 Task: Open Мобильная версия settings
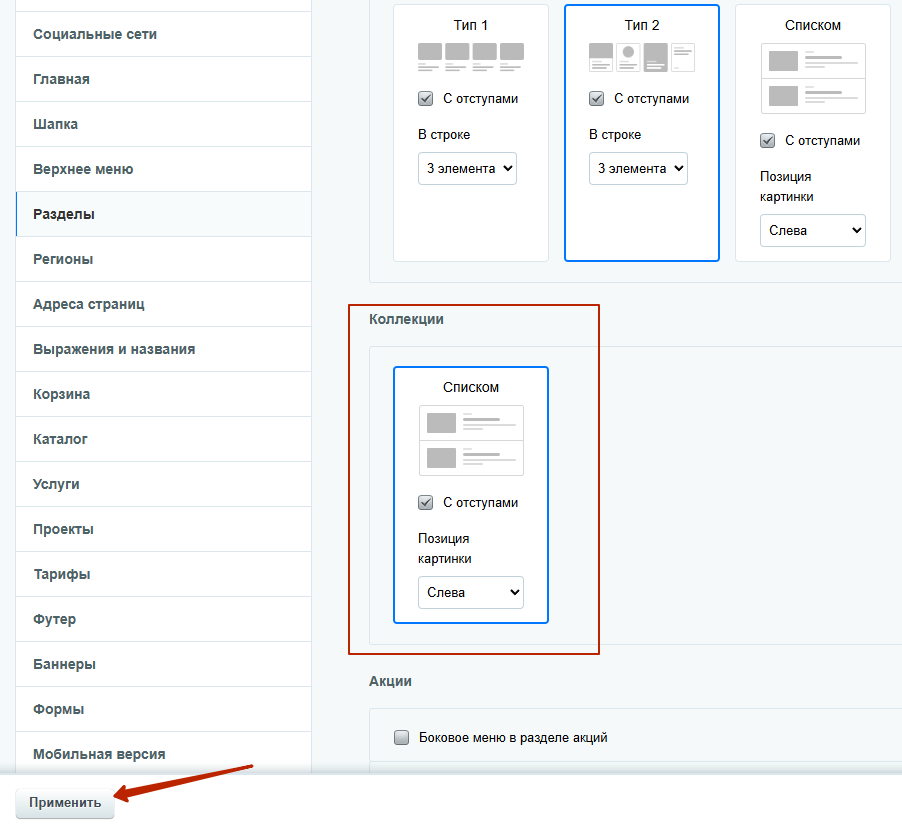[99, 754]
